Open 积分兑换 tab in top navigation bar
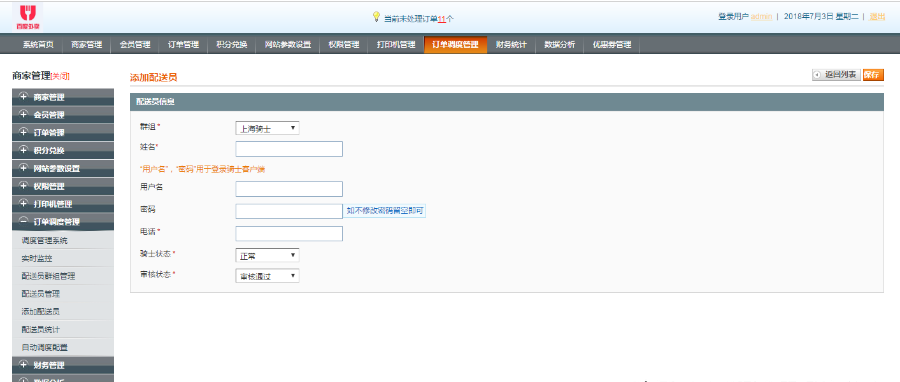Screen dimensions: 900x382 click(x=231, y=45)
